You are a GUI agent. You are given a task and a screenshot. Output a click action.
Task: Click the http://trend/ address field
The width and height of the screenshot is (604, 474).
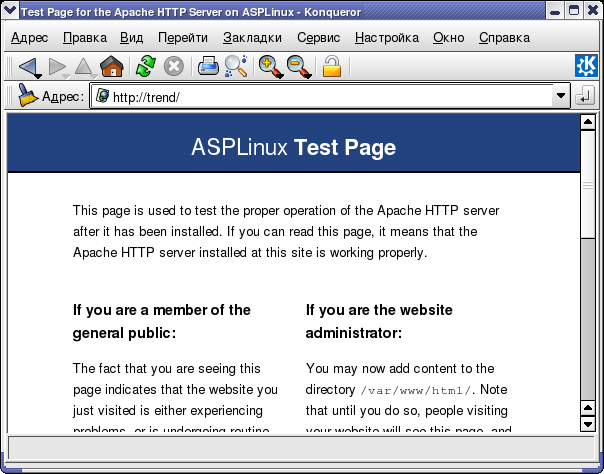tap(330, 96)
